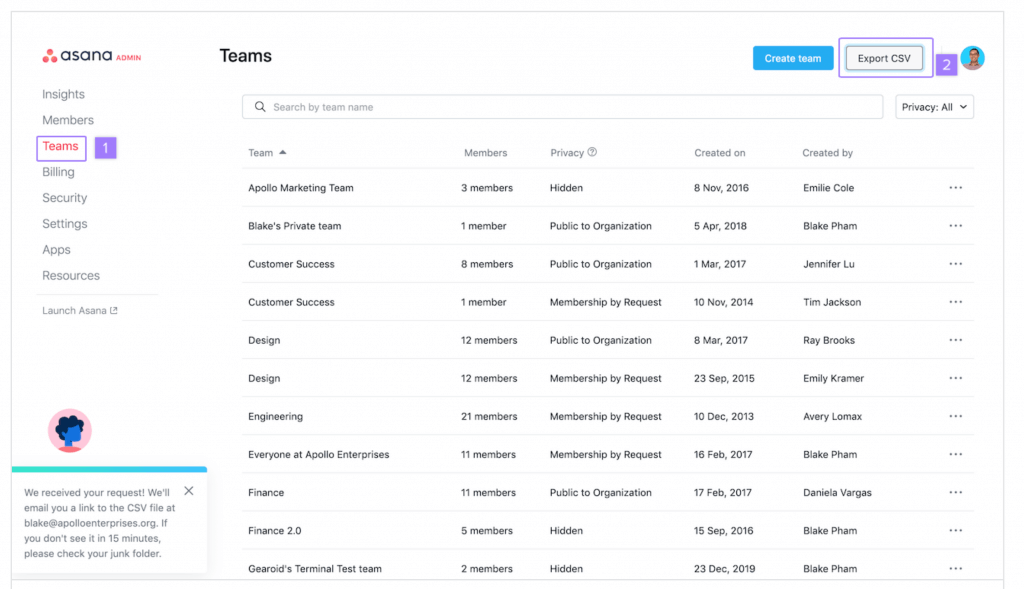The width and height of the screenshot is (1024, 589).
Task: Open more options for Daniela Vargas' Finance team
Action: pos(955,492)
